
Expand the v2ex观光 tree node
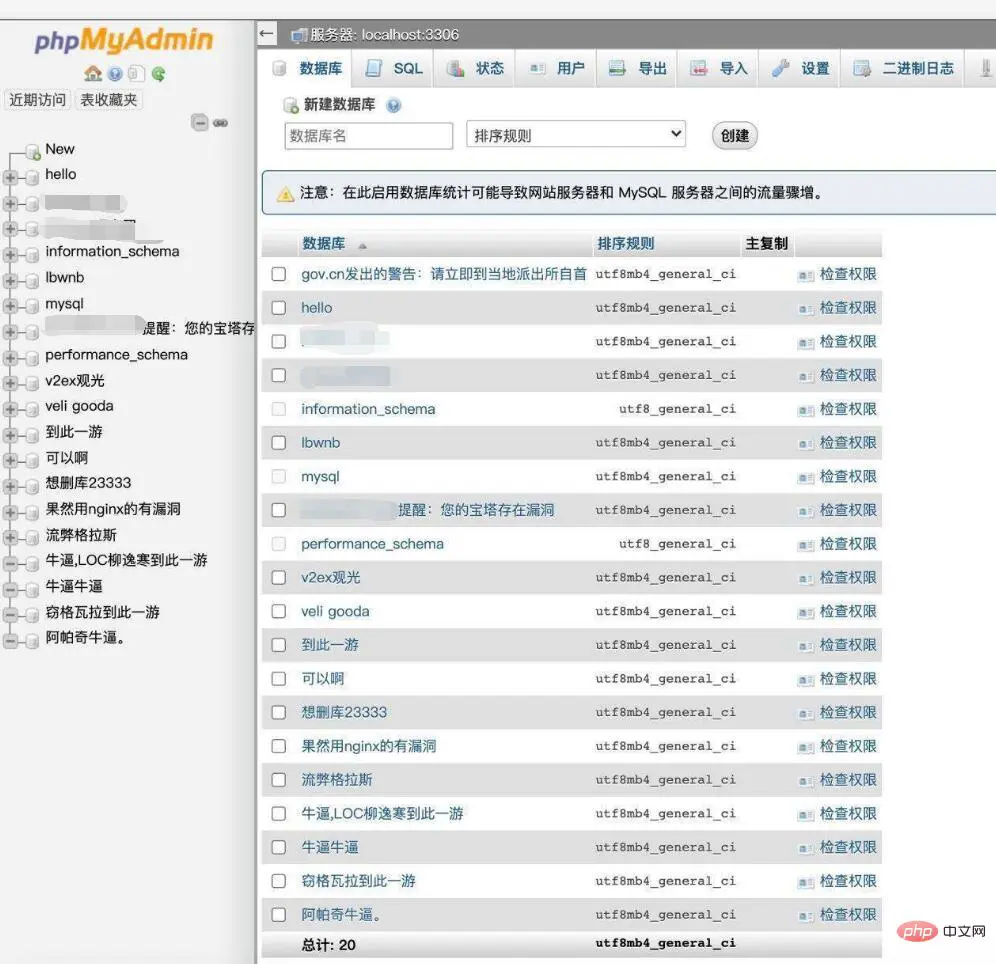[10, 383]
